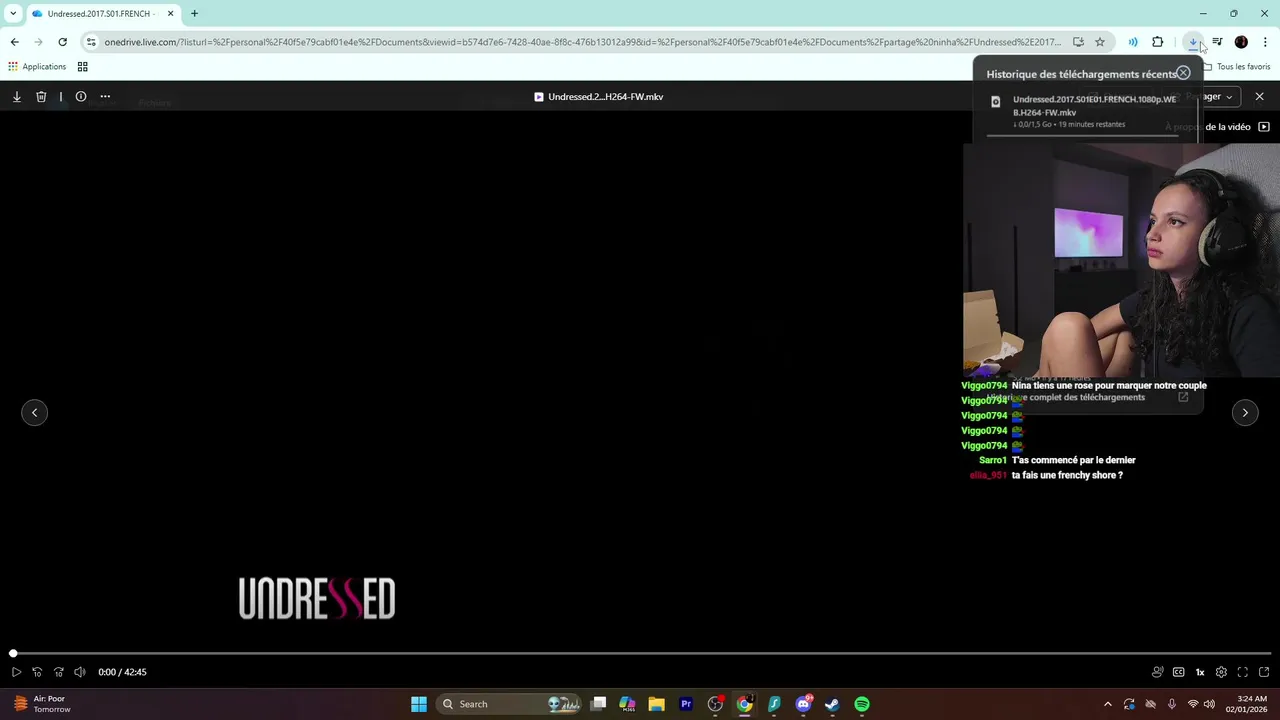Open Chrome extensions puzzle icon

click(1157, 42)
